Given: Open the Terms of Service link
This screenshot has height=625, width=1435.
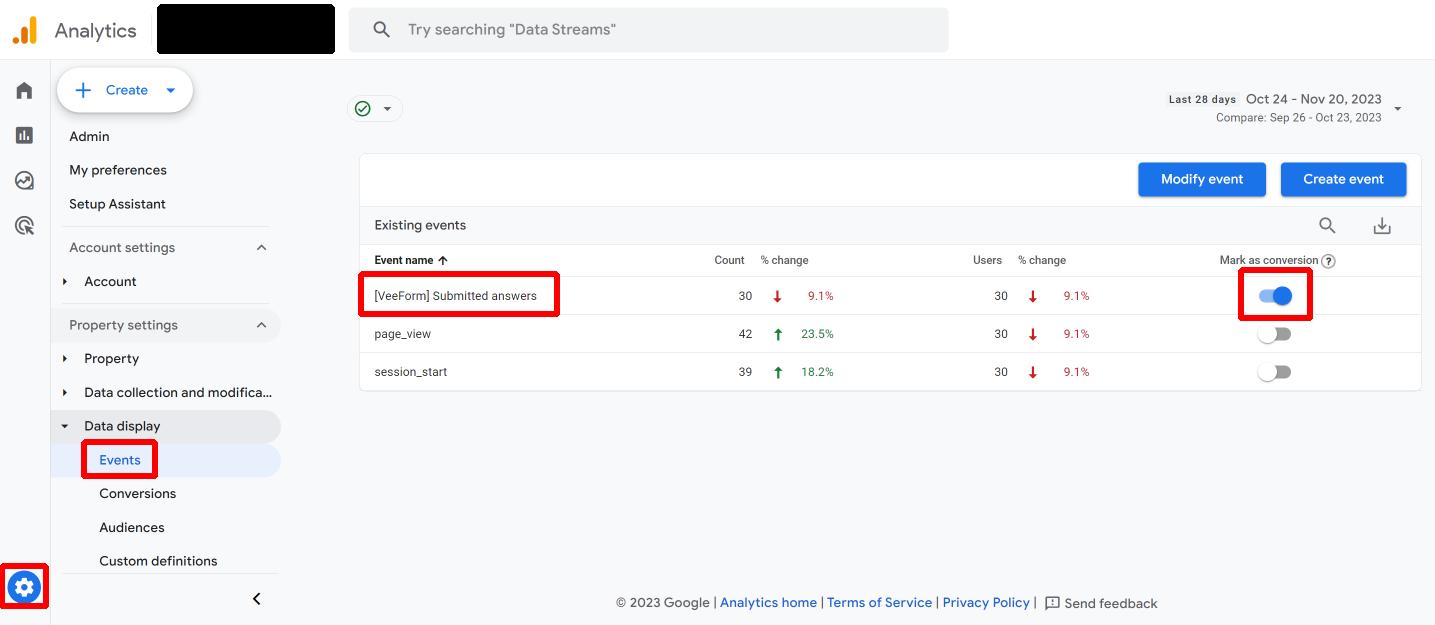Looking at the screenshot, I should click(879, 603).
